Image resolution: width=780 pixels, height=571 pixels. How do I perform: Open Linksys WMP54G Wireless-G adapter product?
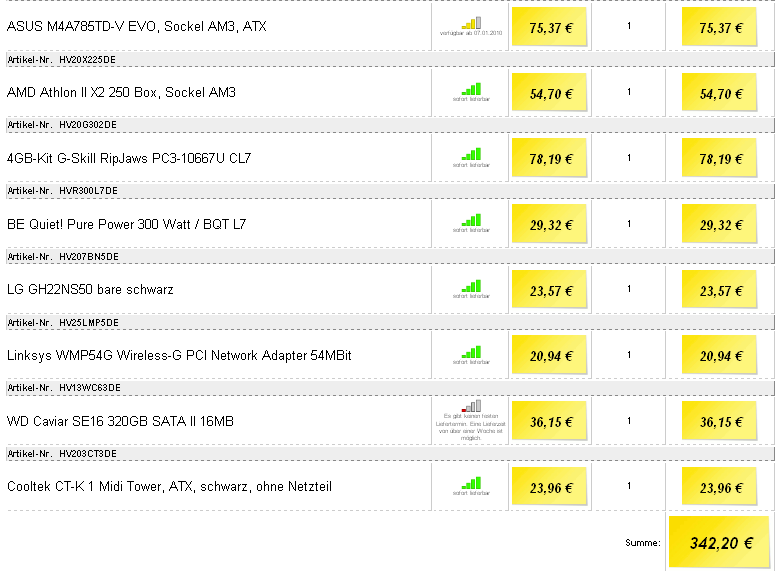[x=179, y=356]
